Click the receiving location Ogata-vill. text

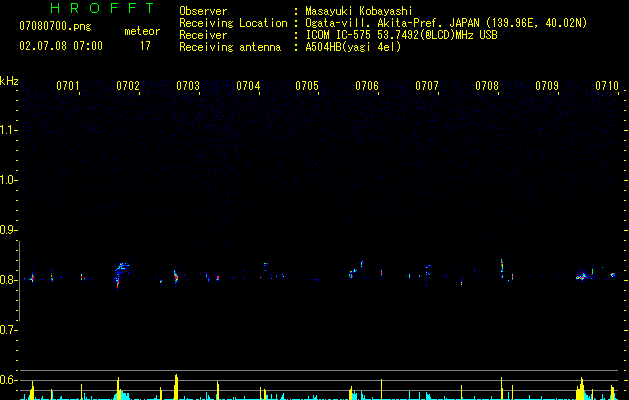tap(446, 23)
